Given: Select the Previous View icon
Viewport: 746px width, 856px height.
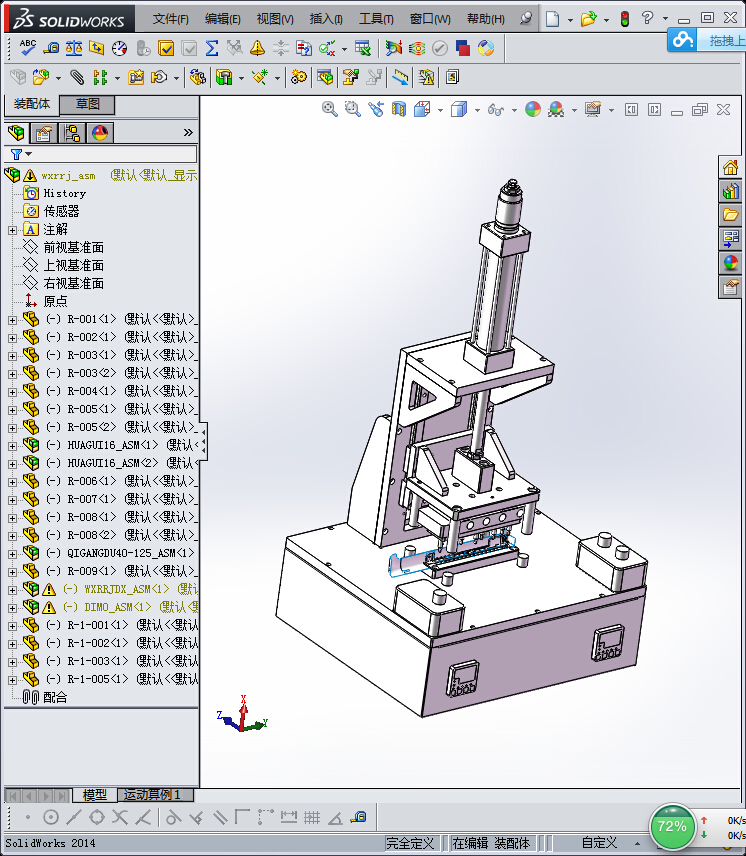Looking at the screenshot, I should tap(375, 109).
